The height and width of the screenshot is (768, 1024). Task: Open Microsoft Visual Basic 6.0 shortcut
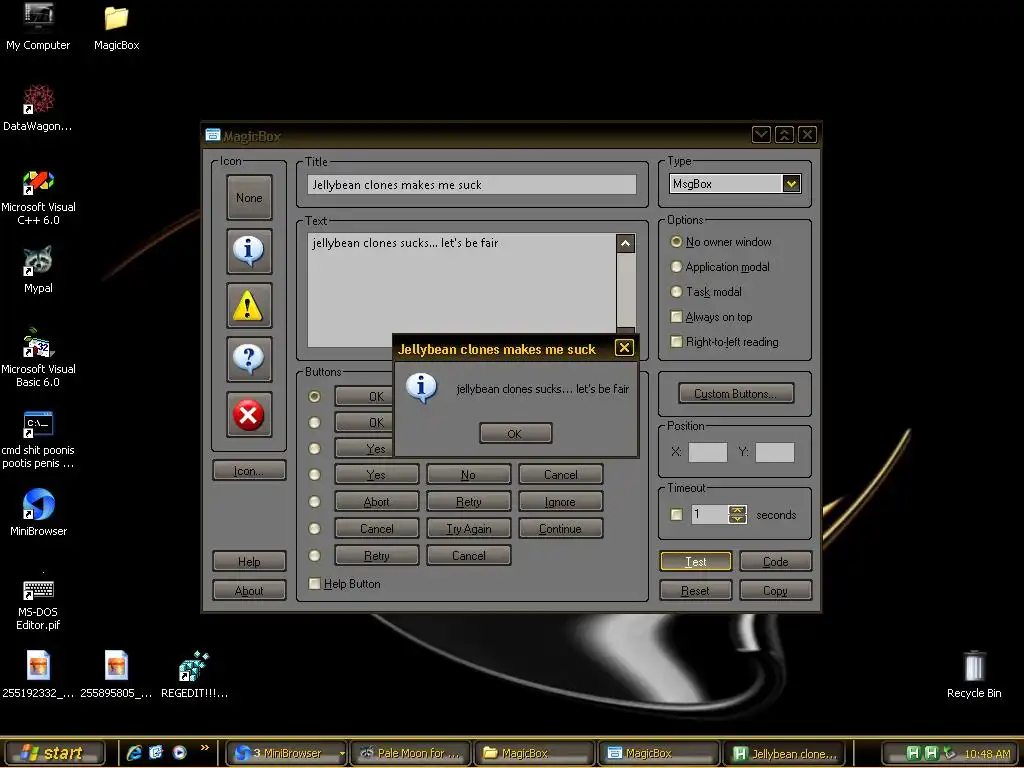pos(38,358)
